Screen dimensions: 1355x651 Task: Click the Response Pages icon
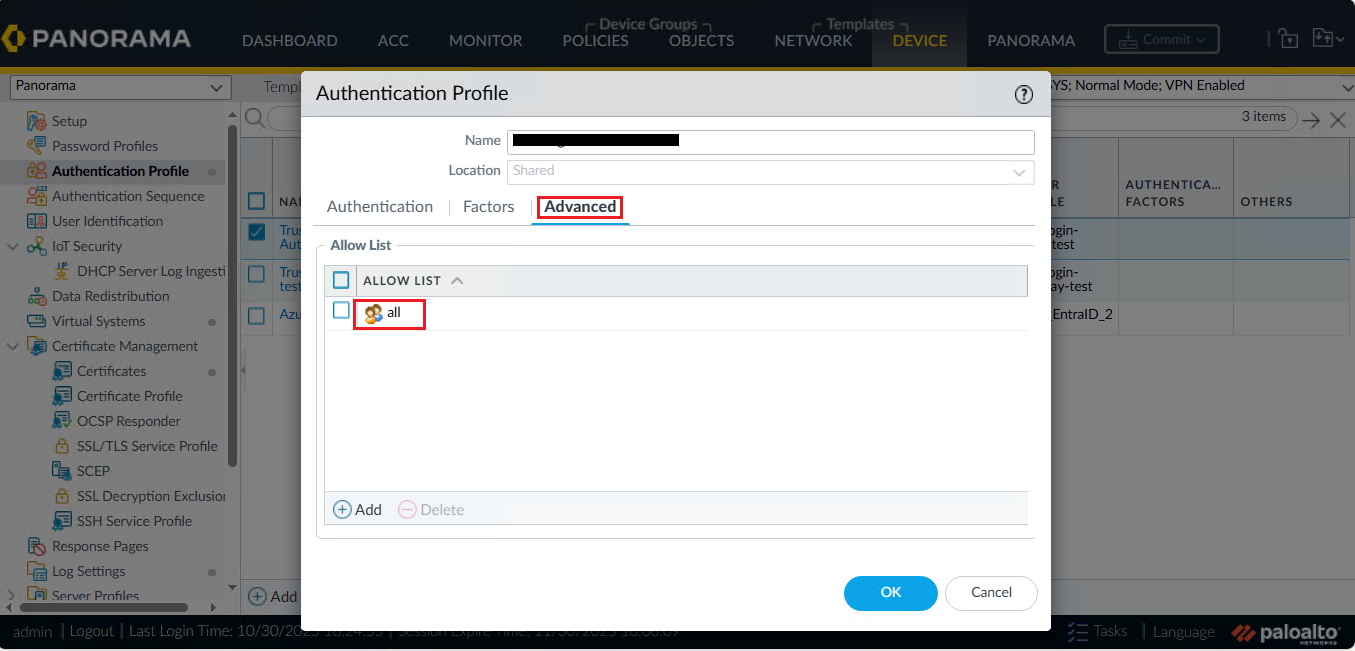(x=37, y=546)
